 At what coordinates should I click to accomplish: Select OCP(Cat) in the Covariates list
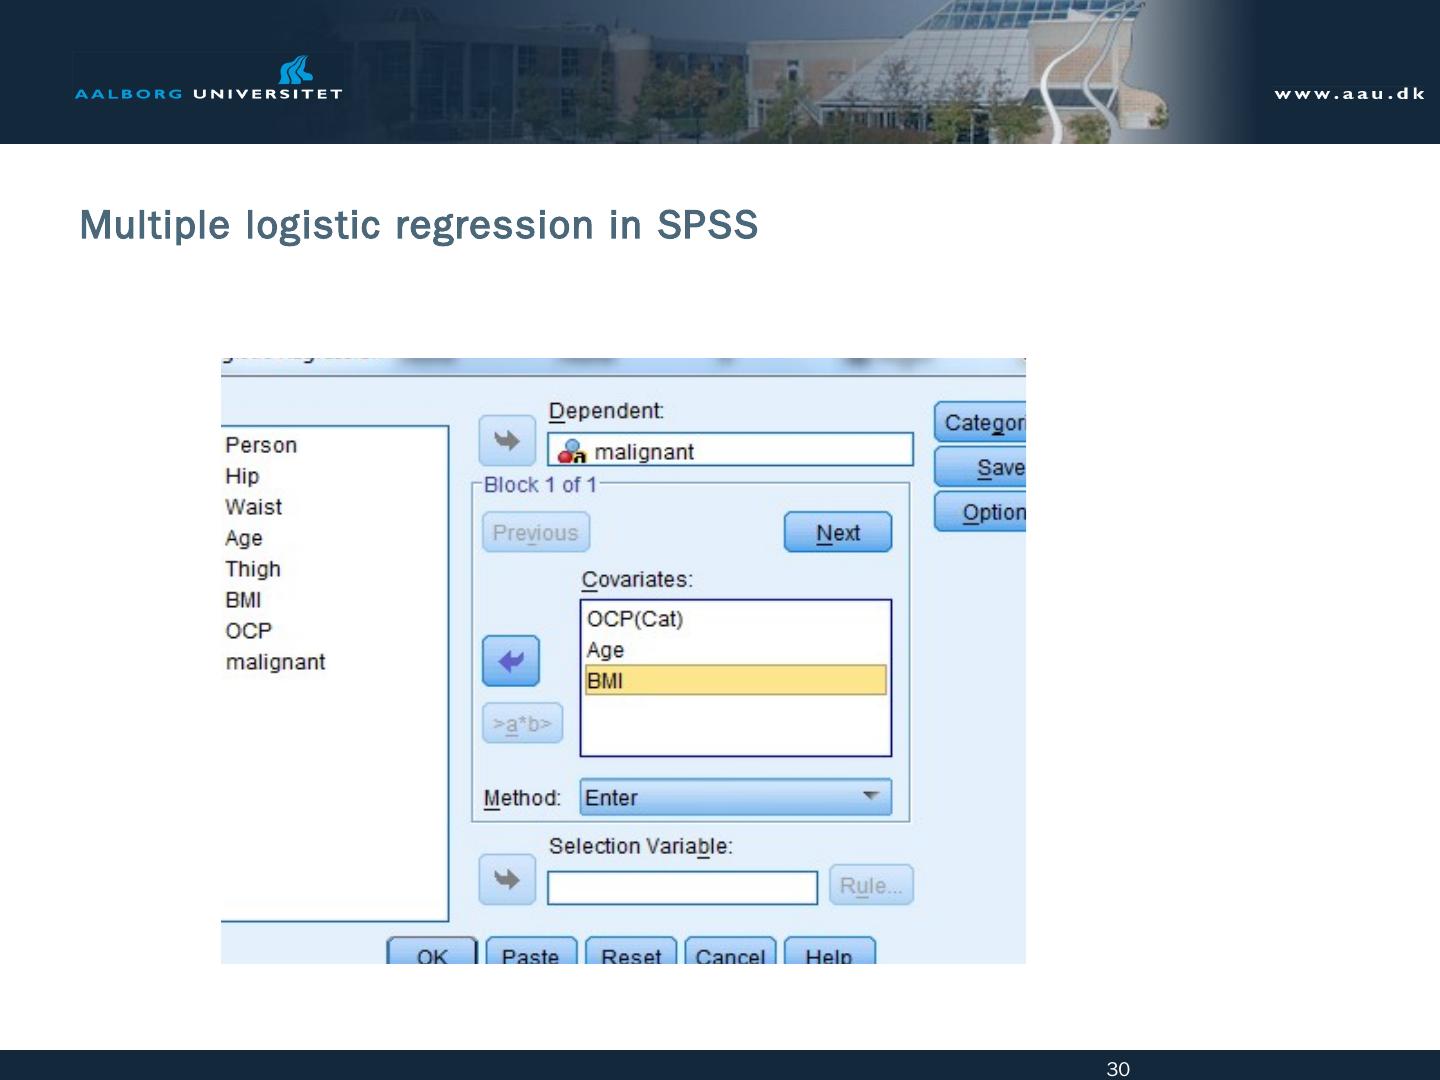[635, 619]
